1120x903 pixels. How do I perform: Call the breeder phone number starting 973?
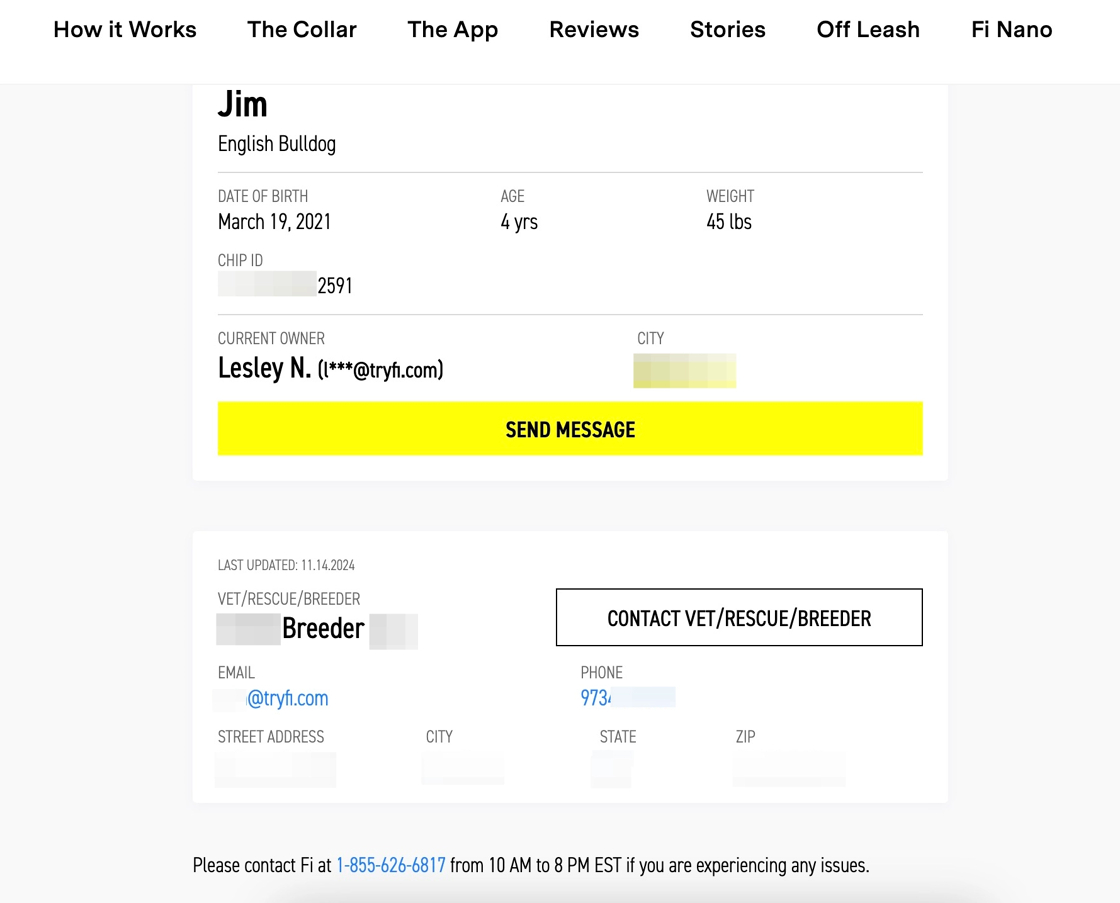coord(598,698)
